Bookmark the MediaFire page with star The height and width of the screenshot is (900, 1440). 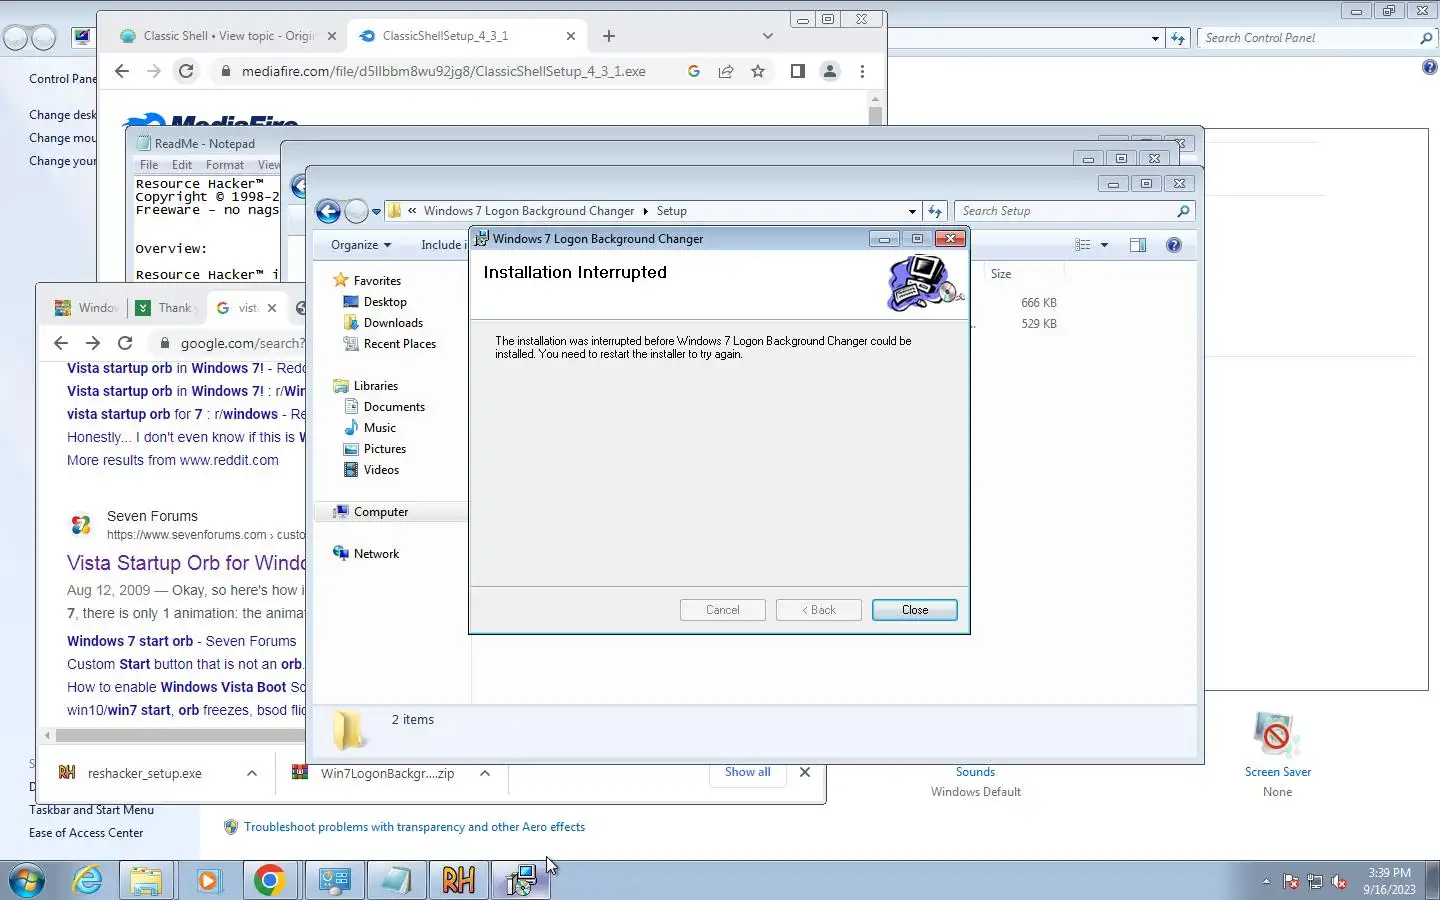click(x=758, y=71)
